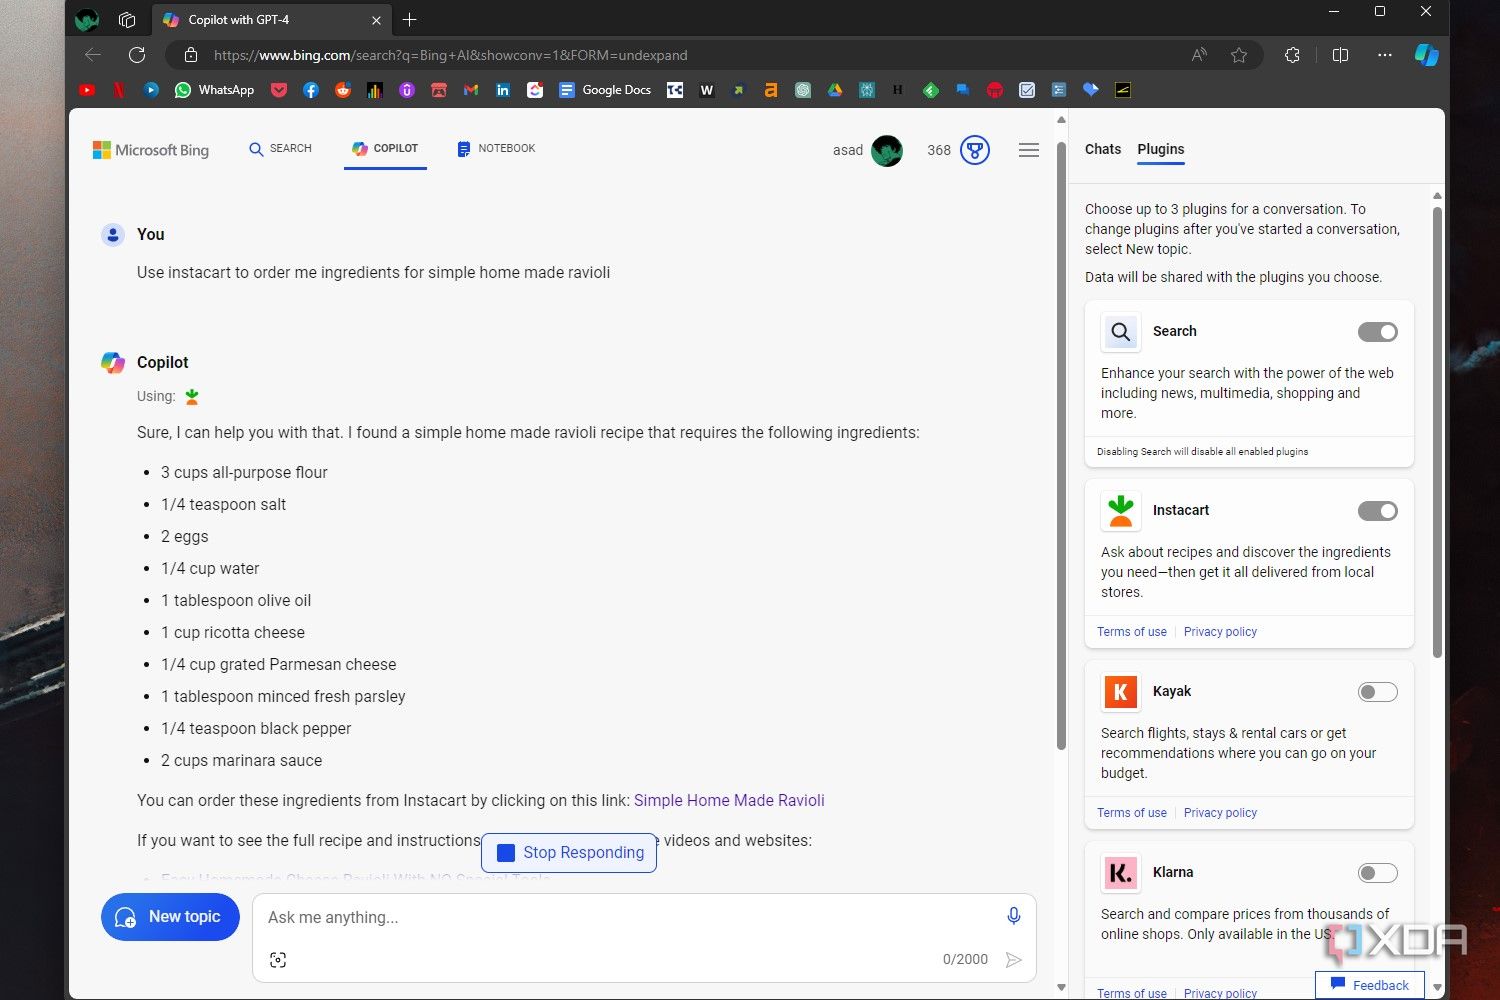Open the LinkedIn bookmark
1500x1000 pixels.
click(x=503, y=90)
